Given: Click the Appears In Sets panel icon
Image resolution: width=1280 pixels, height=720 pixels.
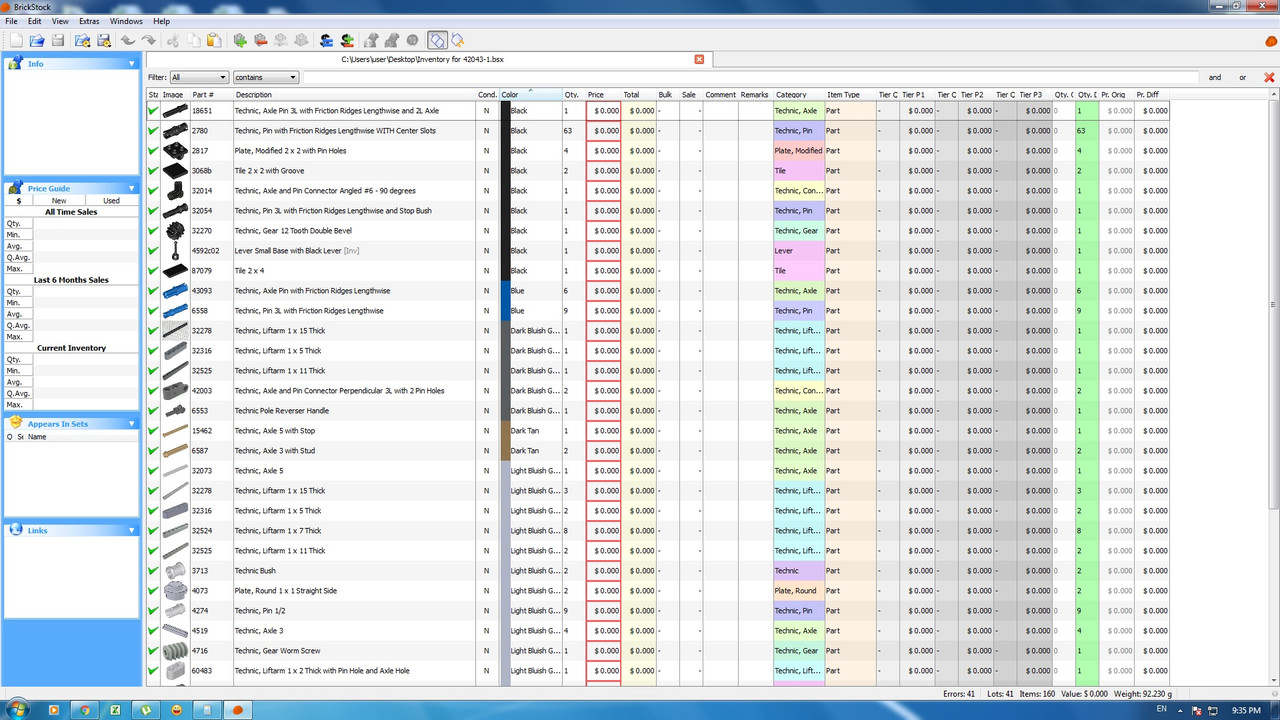Looking at the screenshot, I should click(x=15, y=423).
